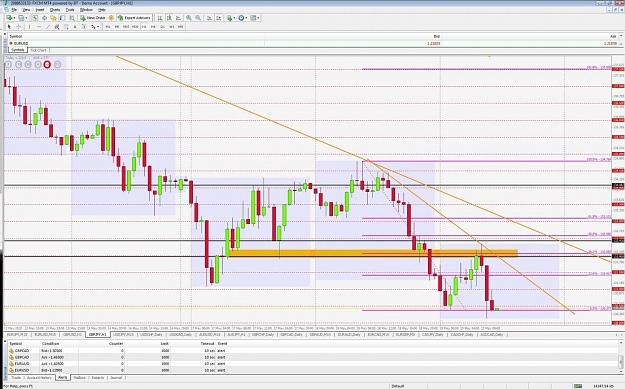Select the Symbols tab in Market Watch
The image size is (625, 389).
[18, 50]
